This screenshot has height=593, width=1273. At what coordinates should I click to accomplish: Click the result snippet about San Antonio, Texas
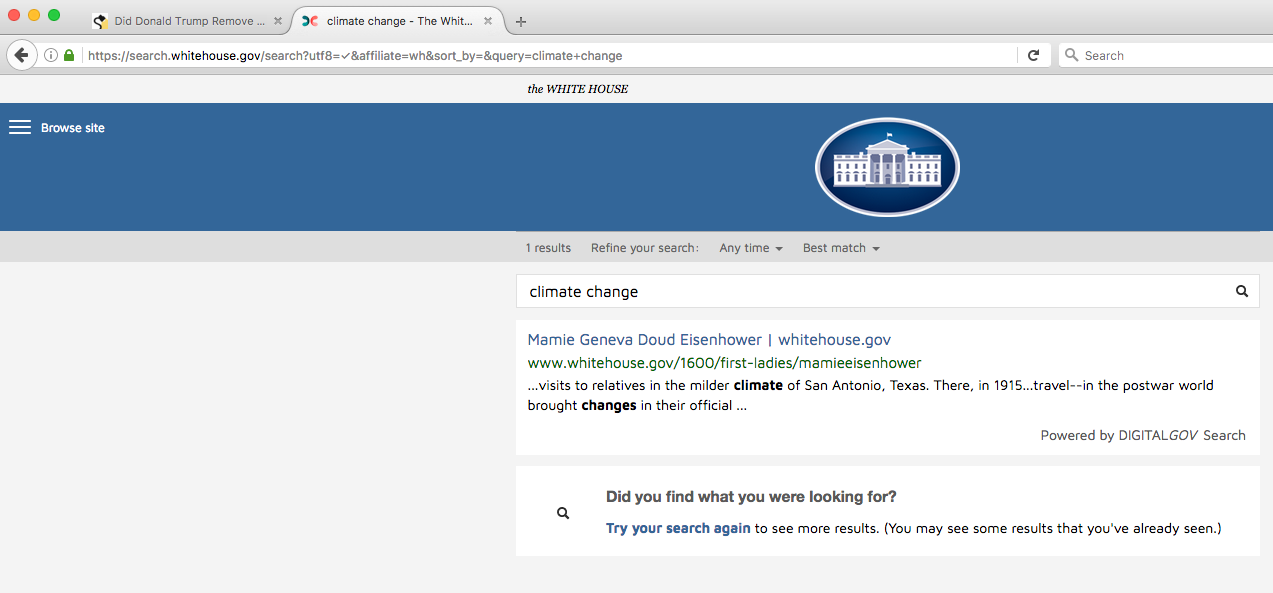pos(870,395)
